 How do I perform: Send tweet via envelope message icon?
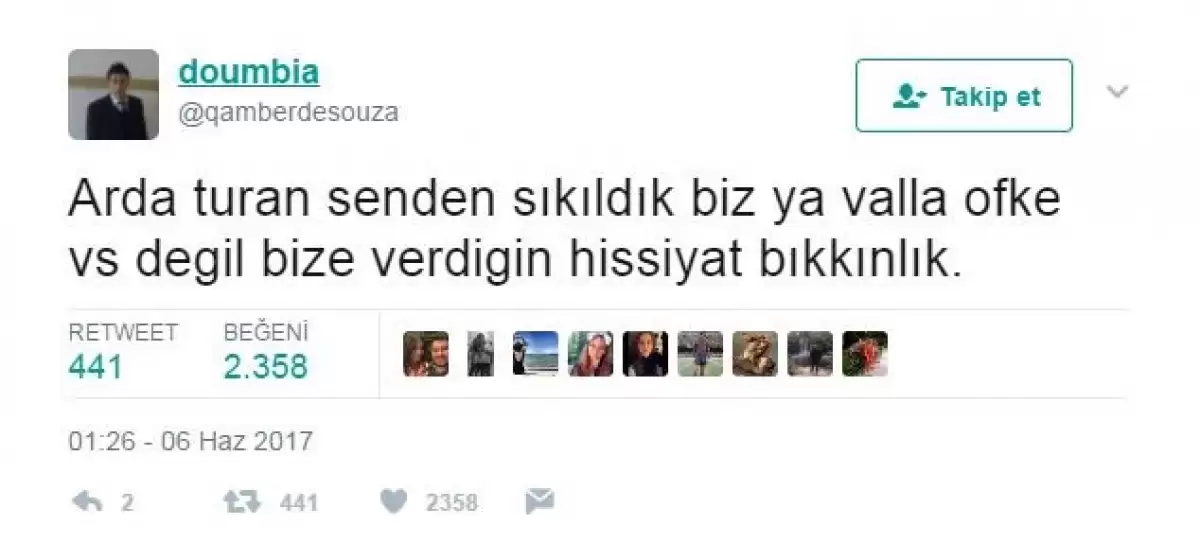[539, 500]
